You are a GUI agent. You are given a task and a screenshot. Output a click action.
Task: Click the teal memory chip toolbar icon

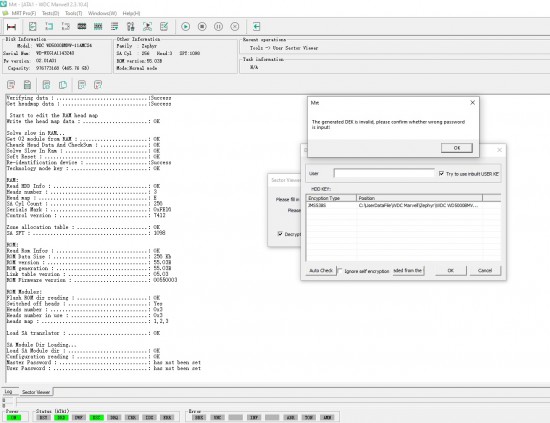point(98,27)
